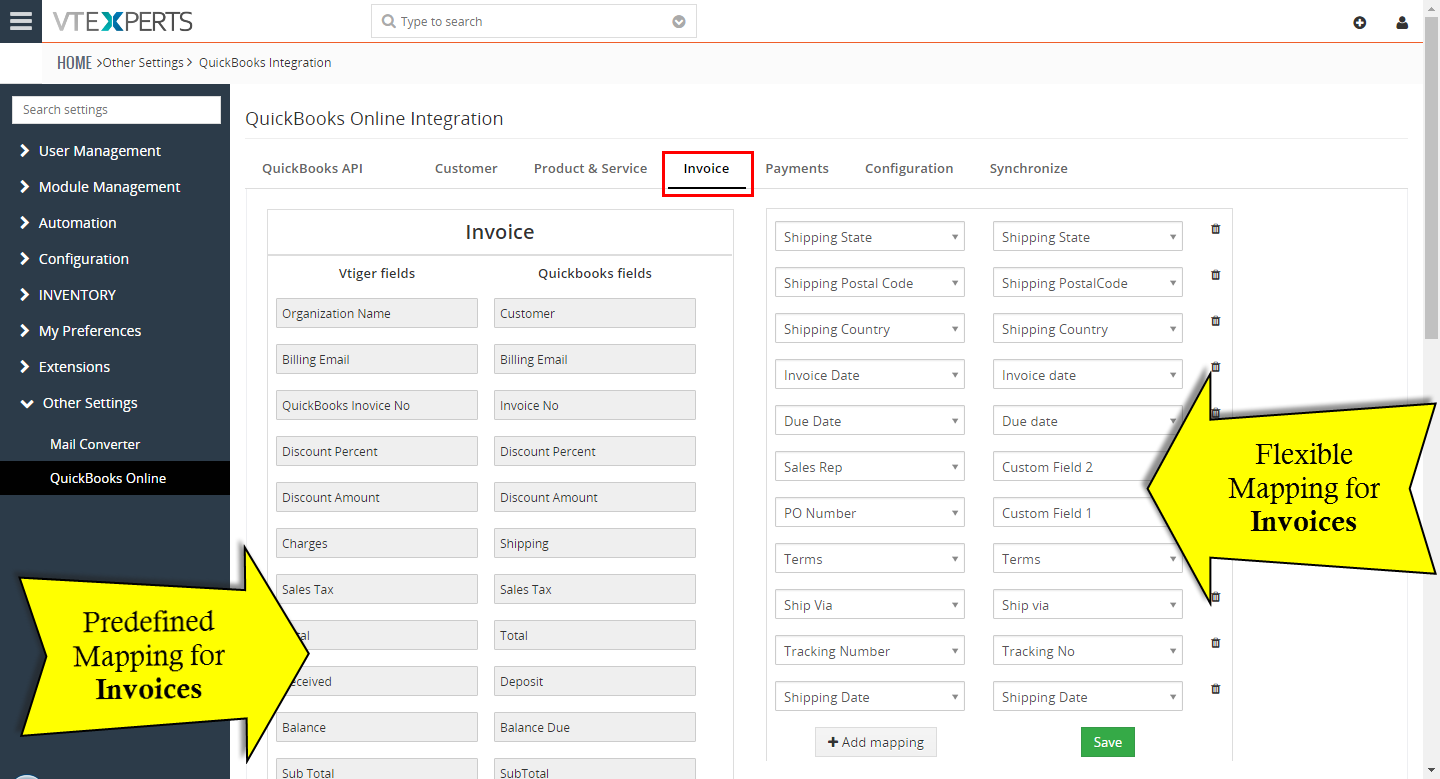Click Organization Name predefined field
Viewport: 1440px width, 779px height.
pos(377,313)
